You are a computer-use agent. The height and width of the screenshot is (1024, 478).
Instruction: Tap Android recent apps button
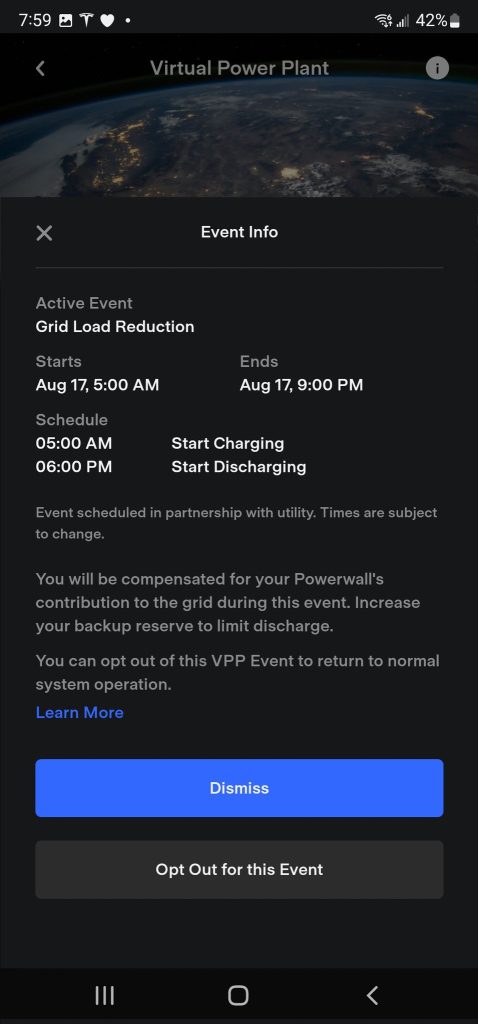pyautogui.click(x=104, y=995)
